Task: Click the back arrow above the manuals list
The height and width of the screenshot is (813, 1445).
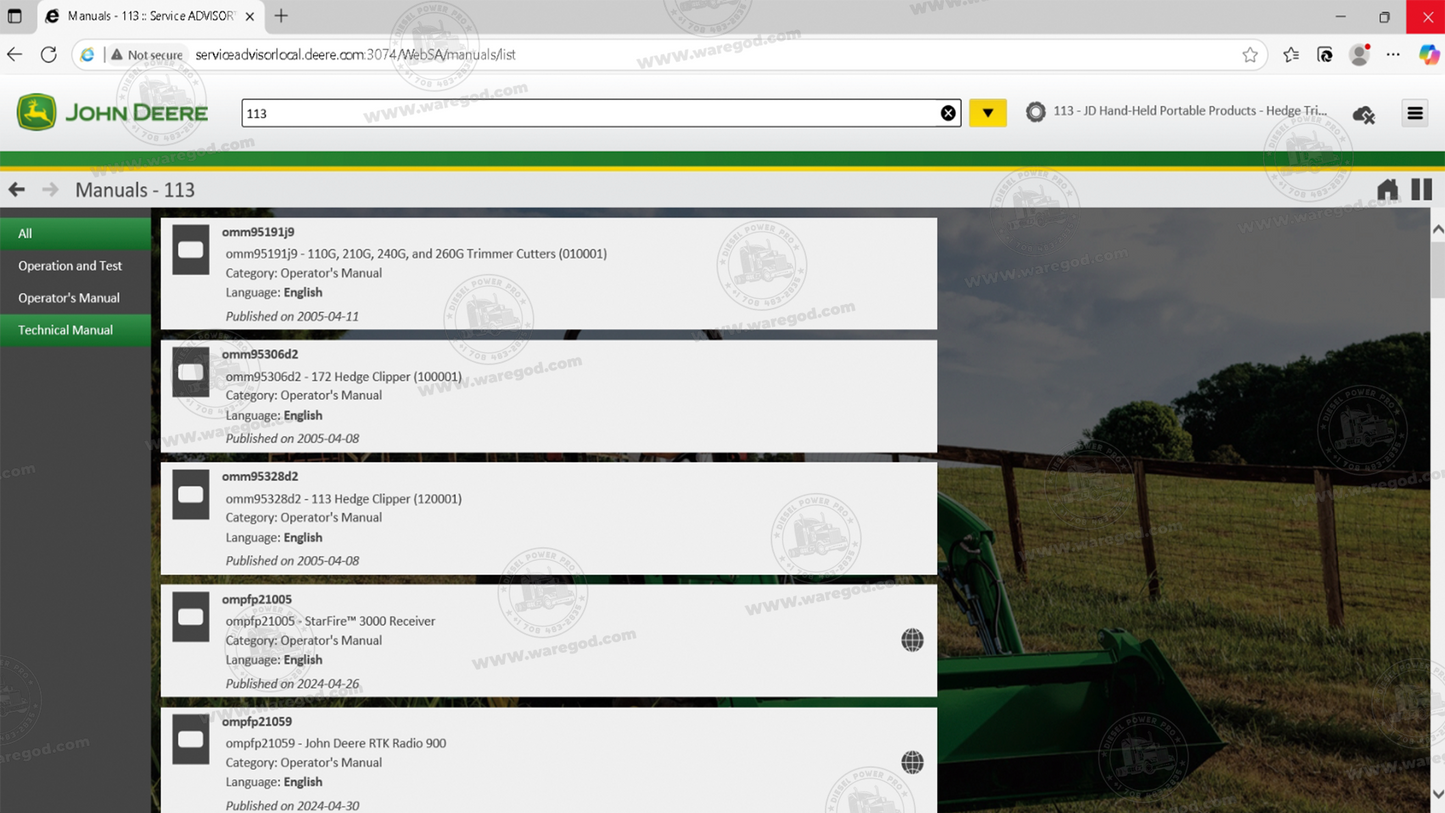Action: [16, 189]
